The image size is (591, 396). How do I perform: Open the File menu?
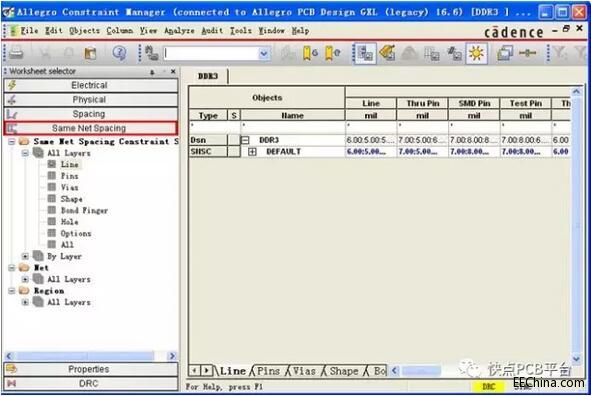tap(29, 31)
